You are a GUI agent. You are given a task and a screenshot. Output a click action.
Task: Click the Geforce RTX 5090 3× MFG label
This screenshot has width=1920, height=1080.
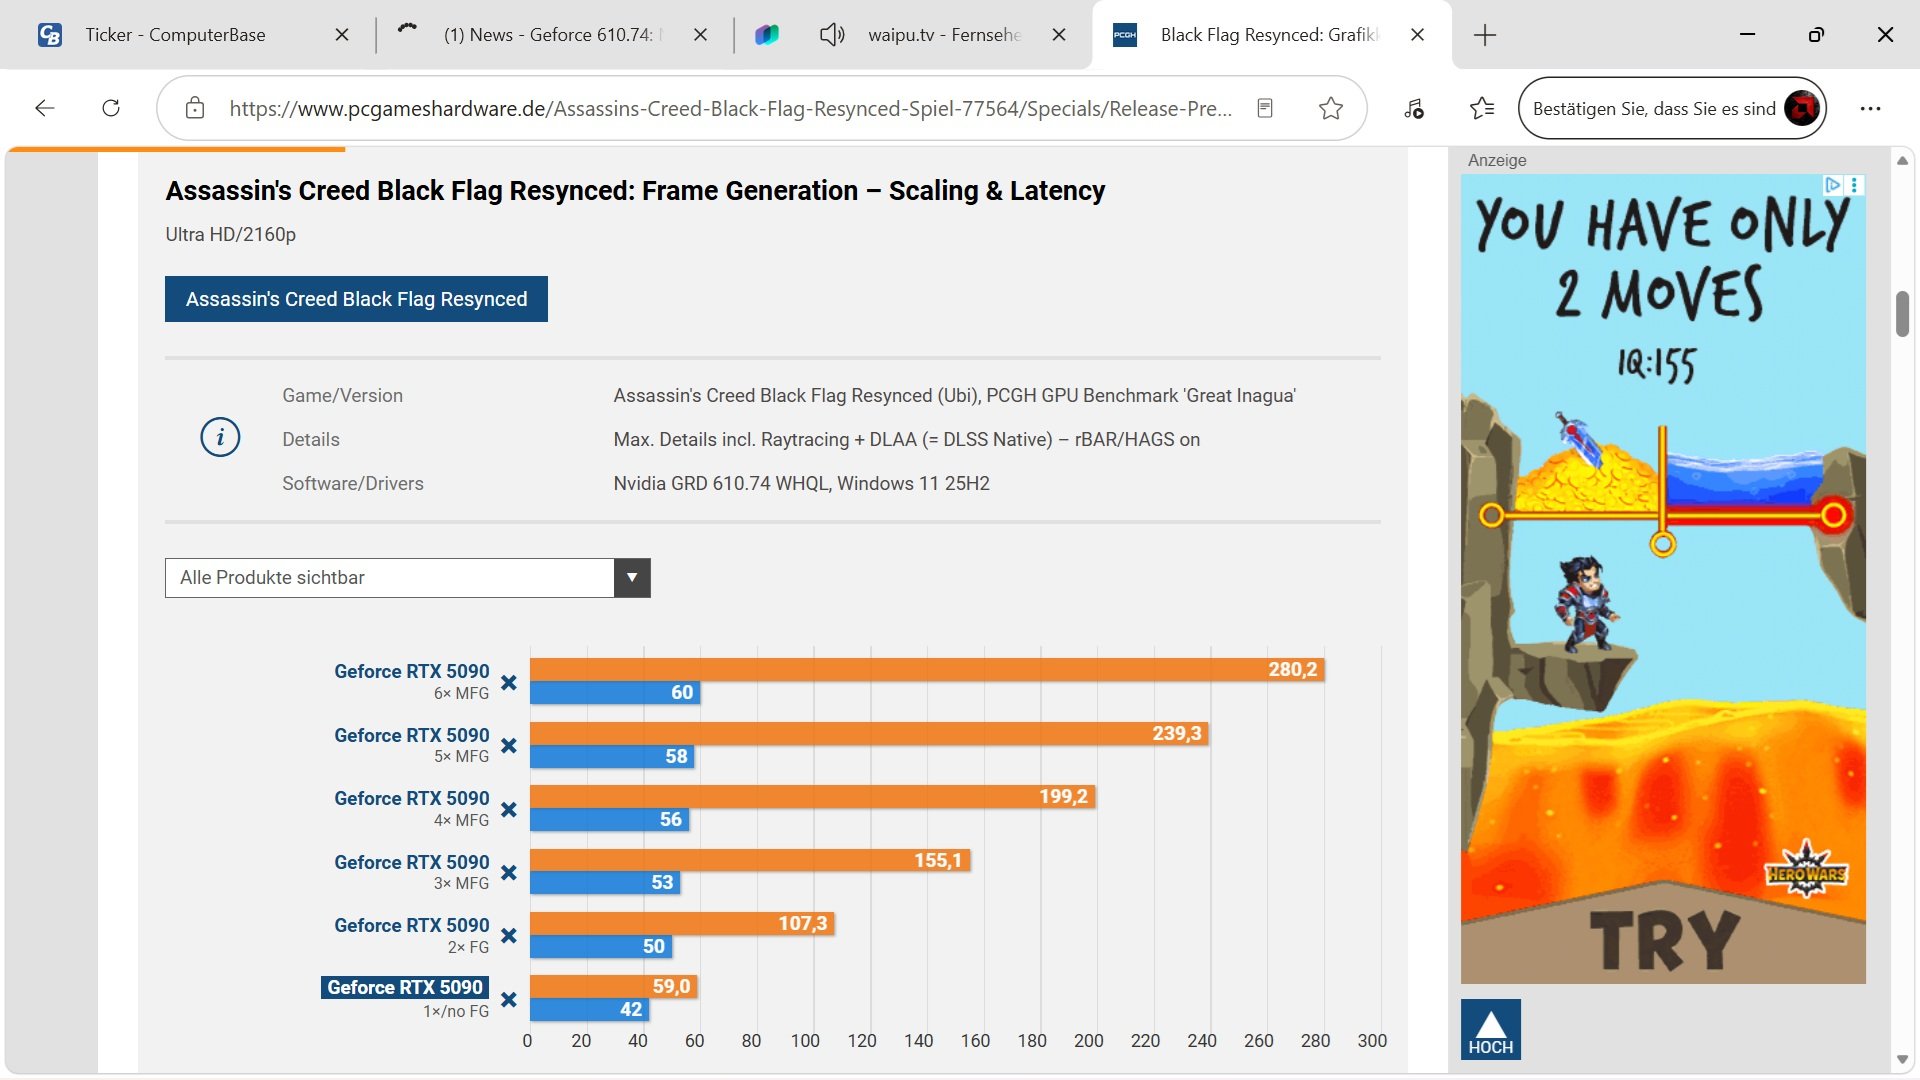pos(411,863)
